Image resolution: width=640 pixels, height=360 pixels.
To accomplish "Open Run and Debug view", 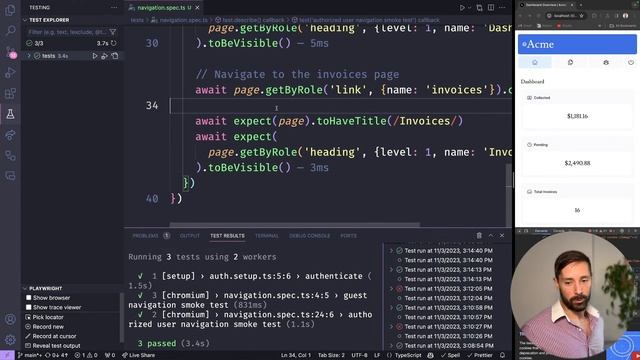I will click(x=10, y=73).
